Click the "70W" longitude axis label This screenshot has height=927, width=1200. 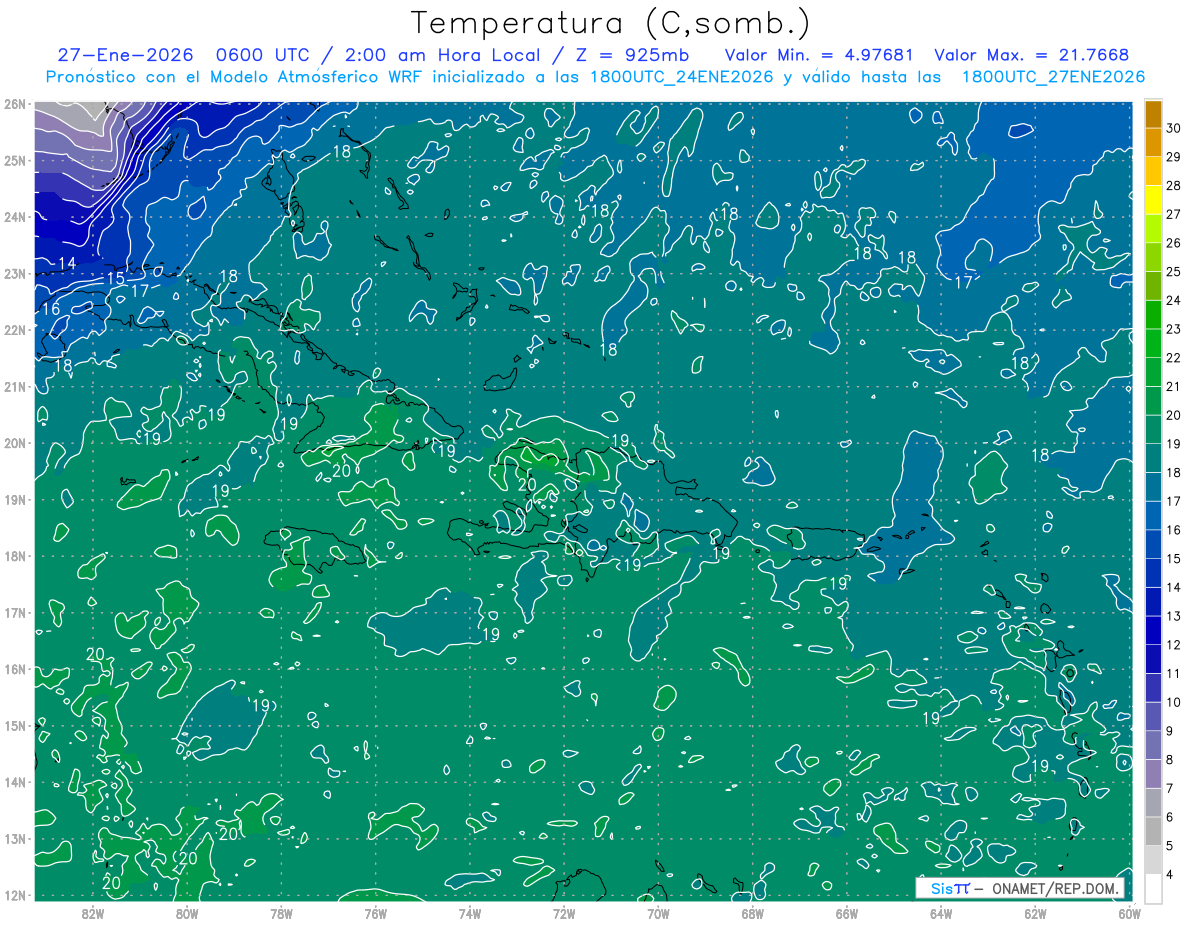658,913
